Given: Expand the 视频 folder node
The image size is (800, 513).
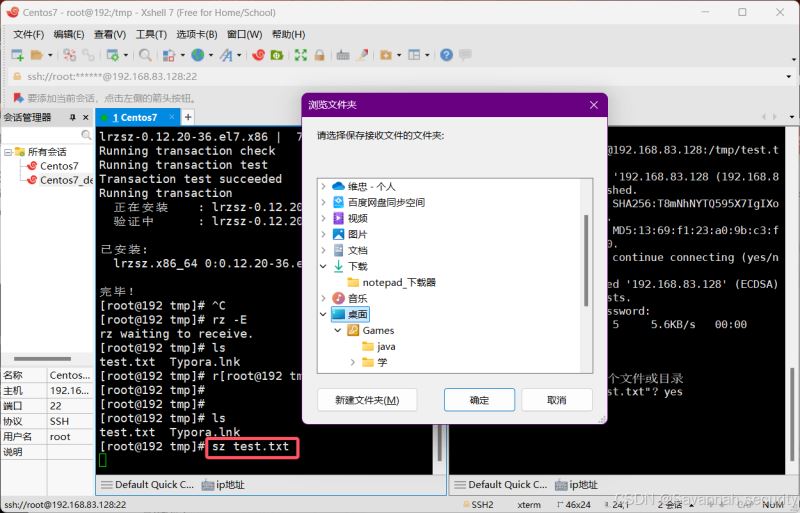Looking at the screenshot, I should point(323,218).
